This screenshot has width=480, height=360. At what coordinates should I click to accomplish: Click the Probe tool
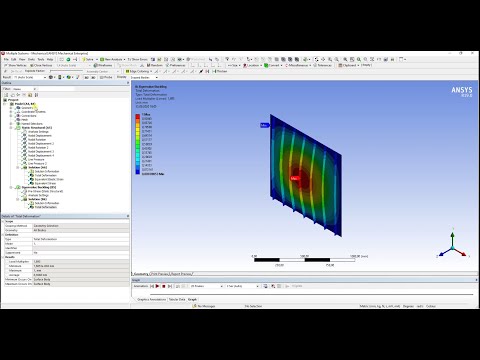[x=106, y=77]
